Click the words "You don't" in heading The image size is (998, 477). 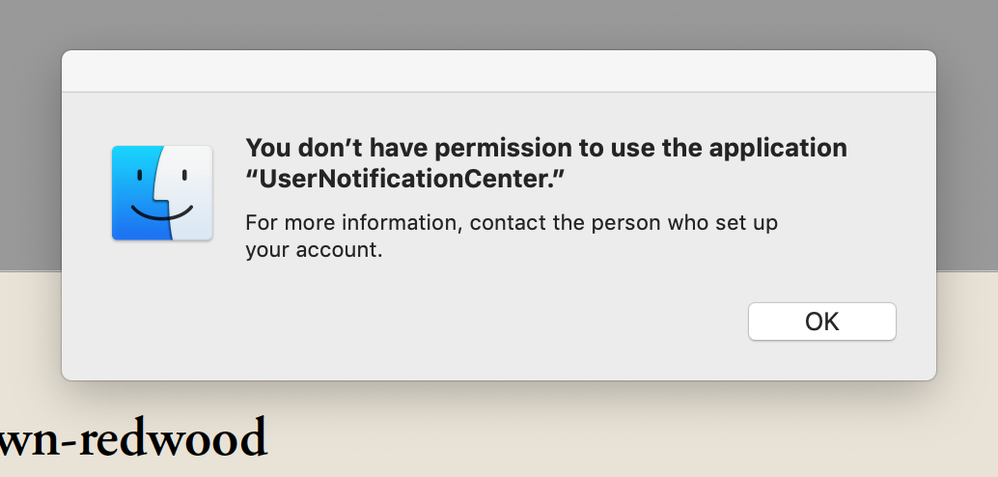click(x=304, y=148)
